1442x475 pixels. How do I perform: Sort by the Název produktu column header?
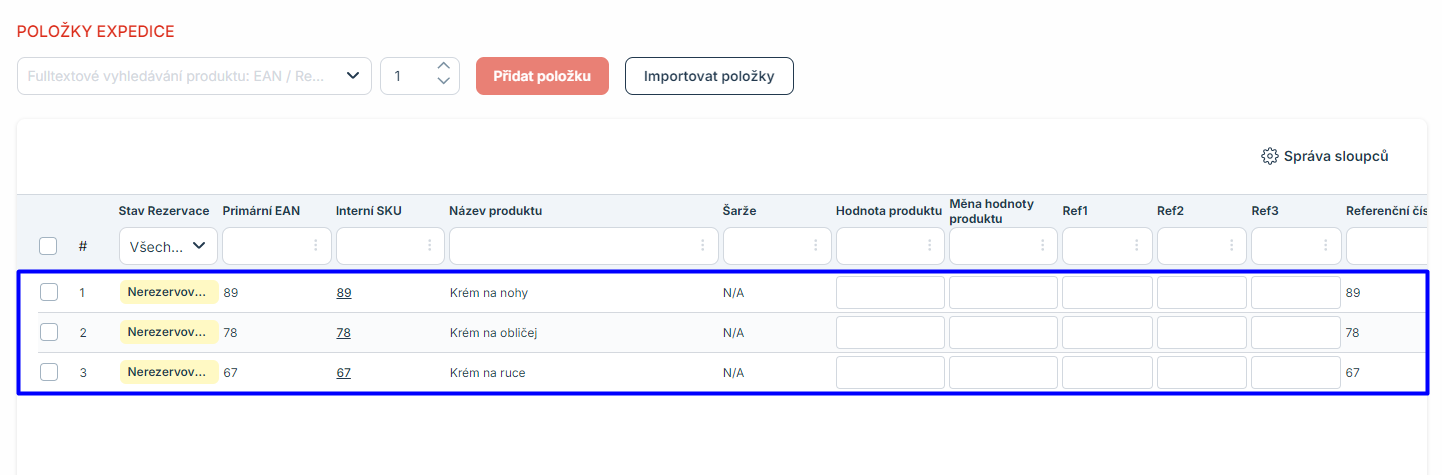pos(496,211)
